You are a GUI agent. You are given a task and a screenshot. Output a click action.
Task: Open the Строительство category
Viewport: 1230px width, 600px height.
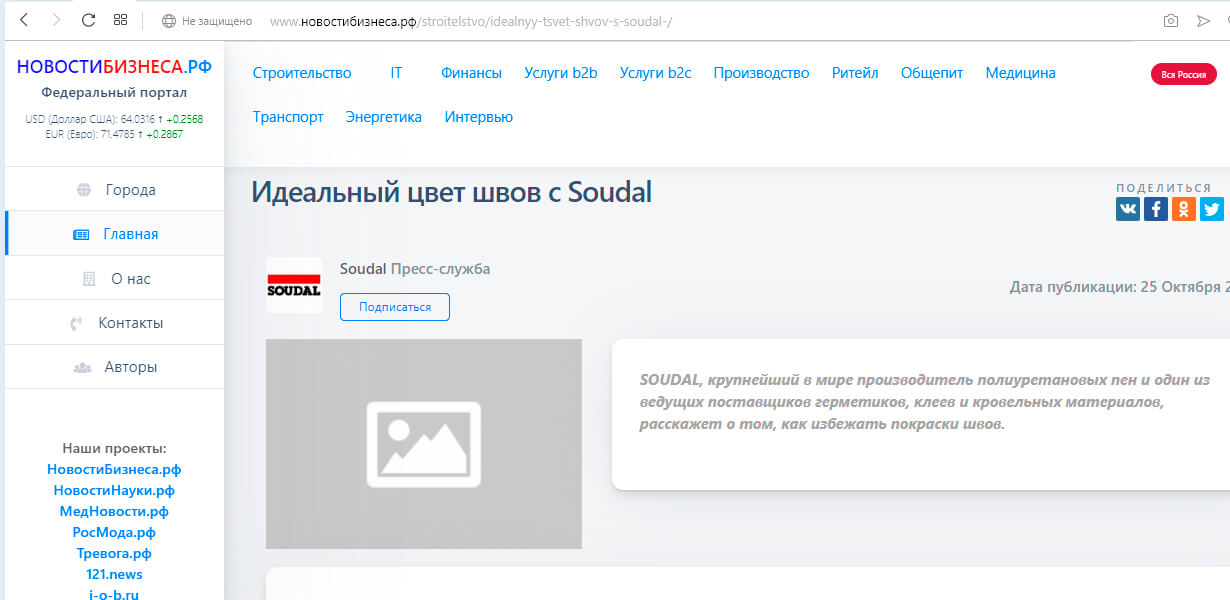tap(302, 73)
